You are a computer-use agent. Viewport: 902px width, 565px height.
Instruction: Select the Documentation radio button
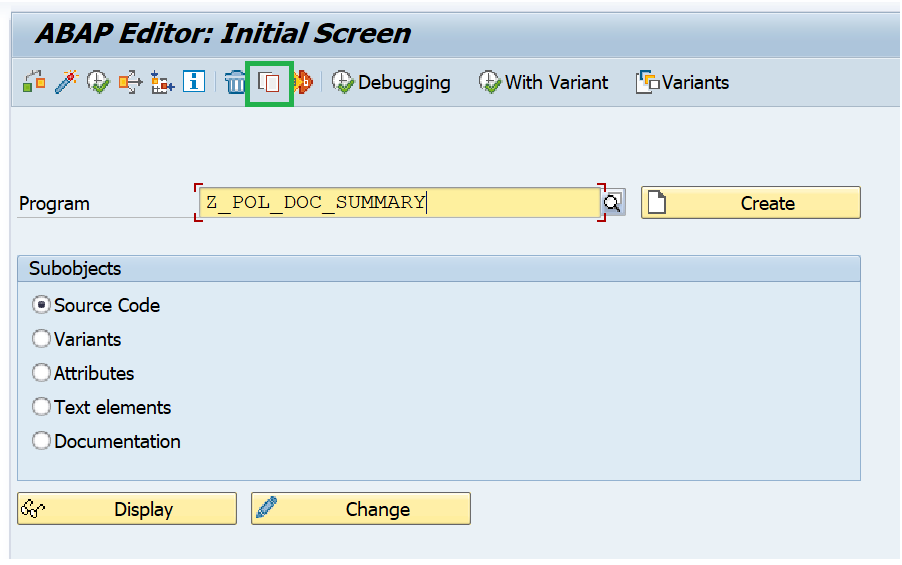pyautogui.click(x=41, y=441)
